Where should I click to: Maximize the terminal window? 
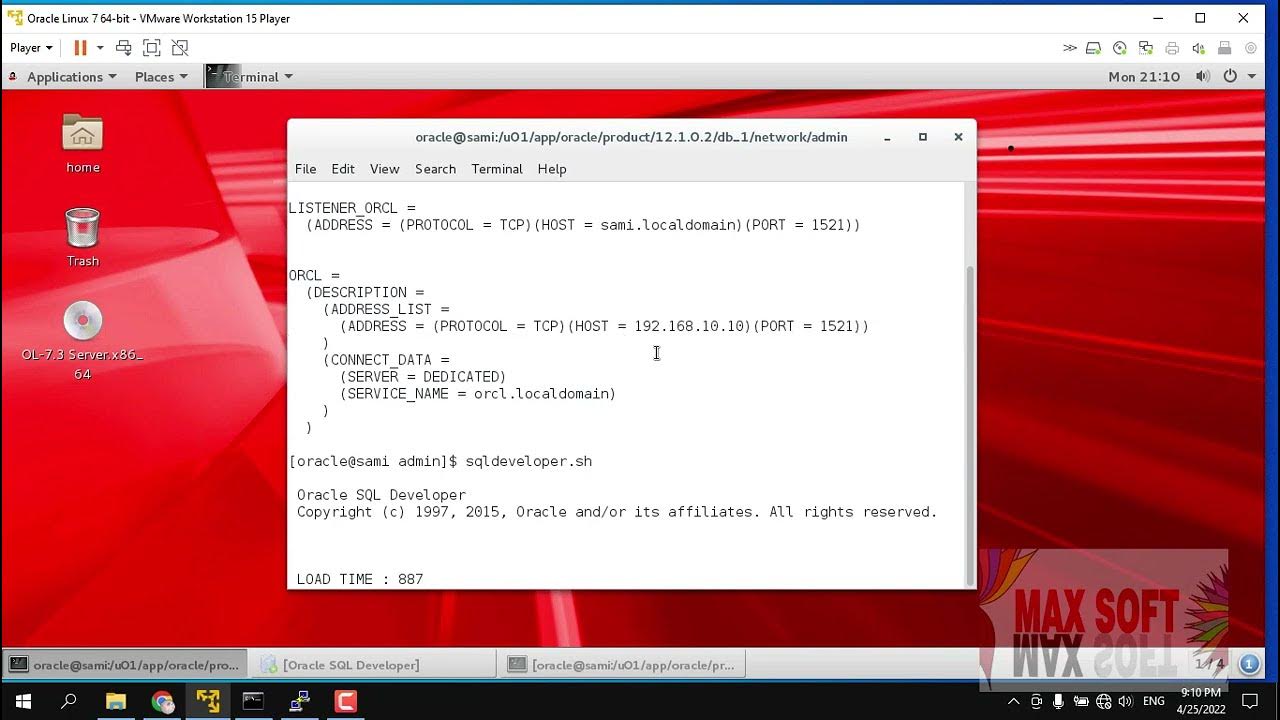click(923, 138)
